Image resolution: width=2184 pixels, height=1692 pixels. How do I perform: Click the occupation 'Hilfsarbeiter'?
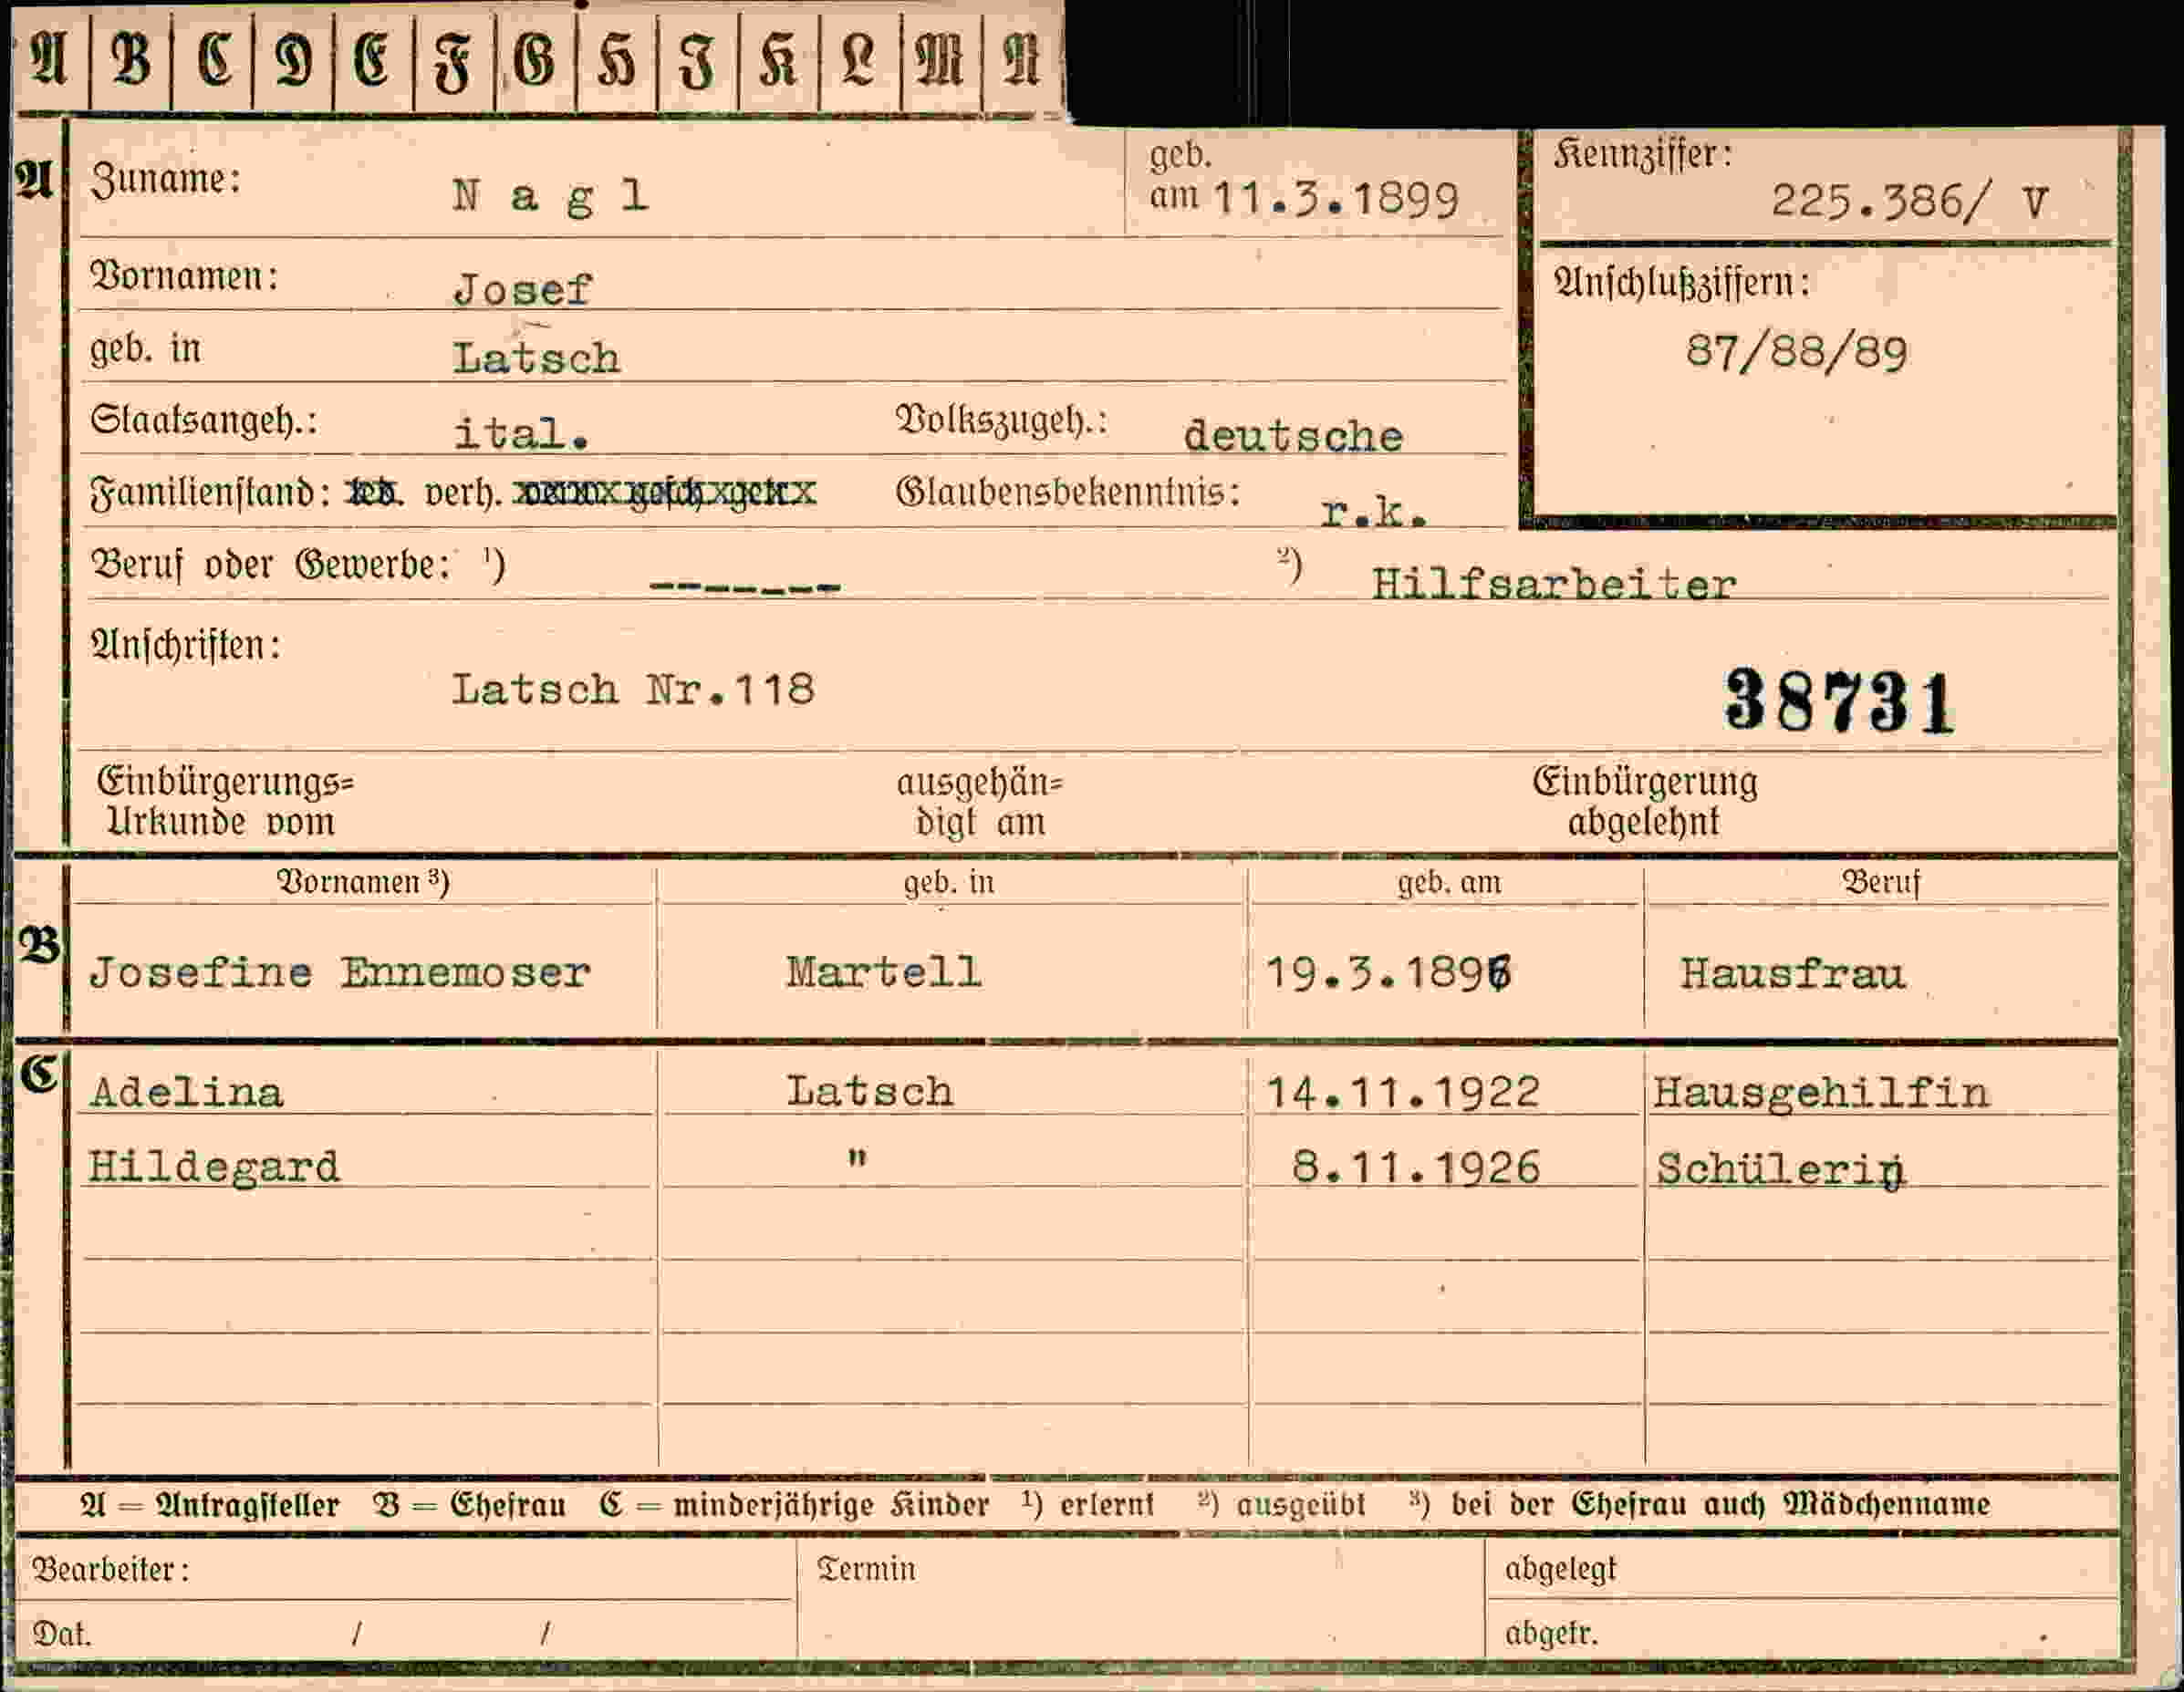[x=1554, y=584]
